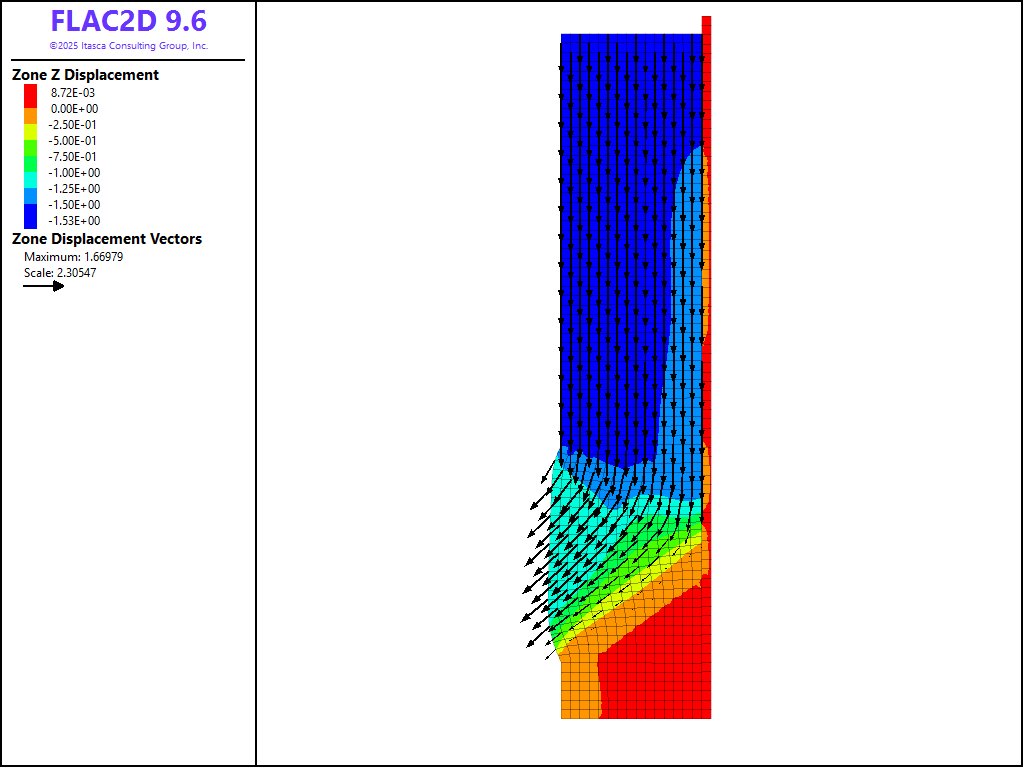Viewport: 1024px width, 768px height.
Task: Click the dark blue contour region in the model
Action: pyautogui.click(x=610, y=250)
